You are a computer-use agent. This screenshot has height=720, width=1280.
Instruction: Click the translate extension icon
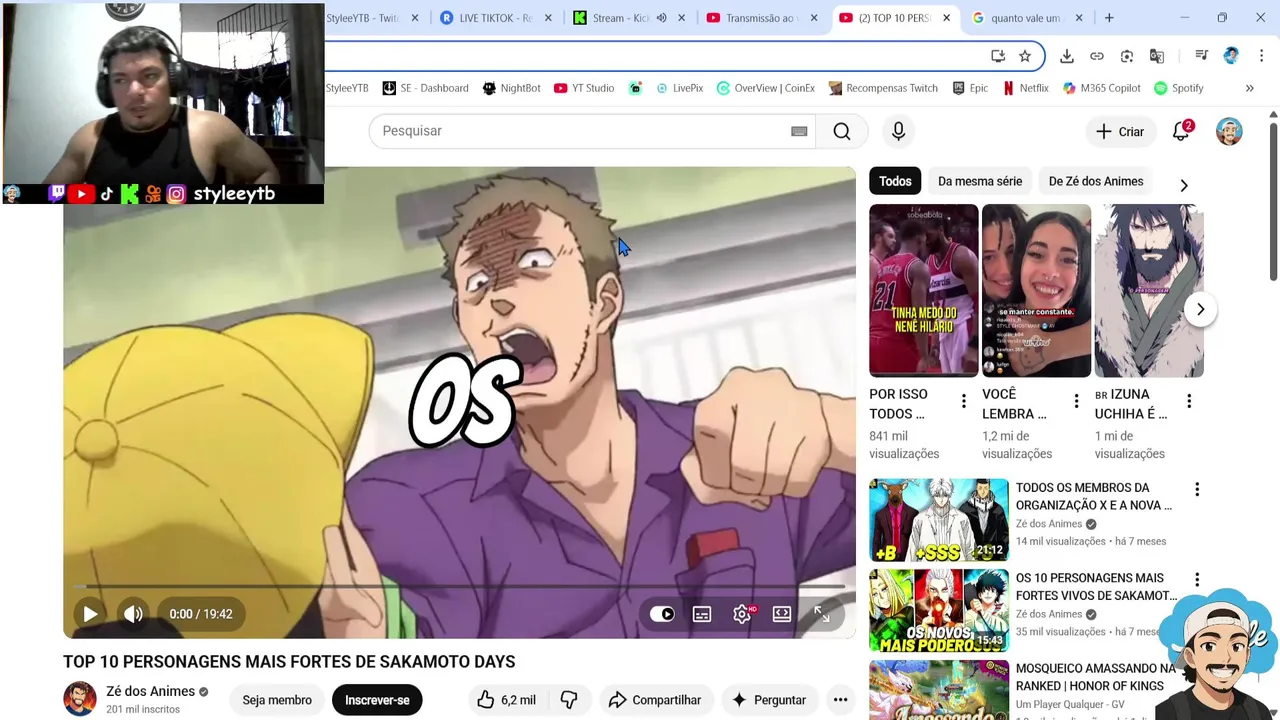click(x=1157, y=56)
